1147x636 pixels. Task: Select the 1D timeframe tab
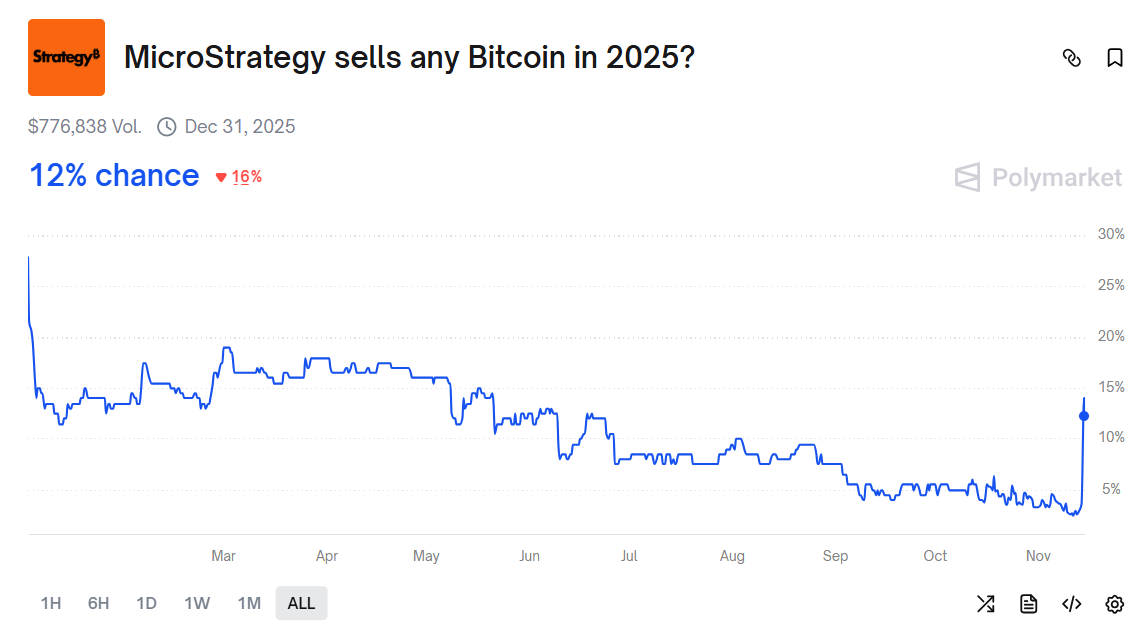(x=146, y=603)
